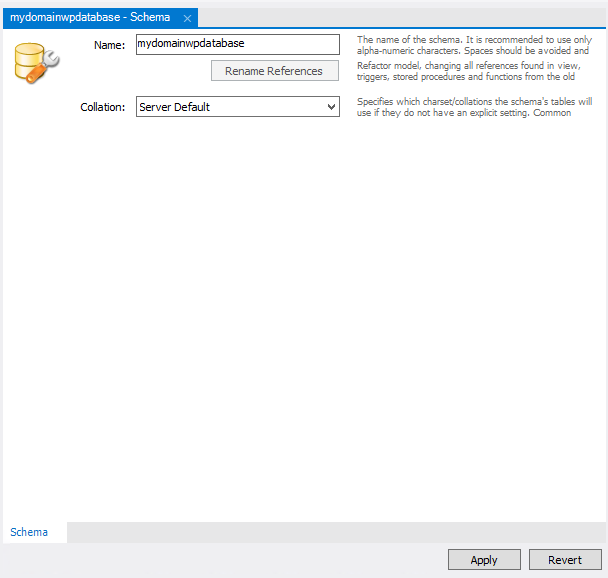Expand the Collation dropdown arrow
The width and height of the screenshot is (608, 578).
click(332, 107)
